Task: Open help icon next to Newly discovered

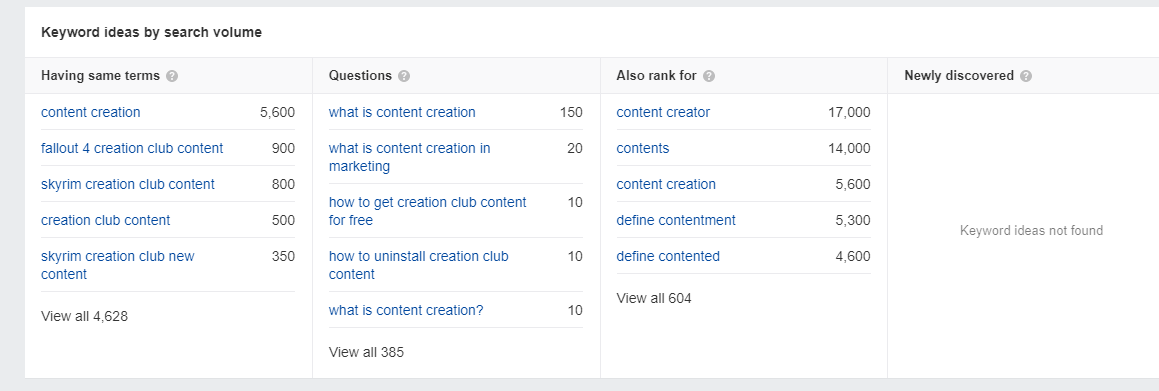Action: (x=1026, y=76)
